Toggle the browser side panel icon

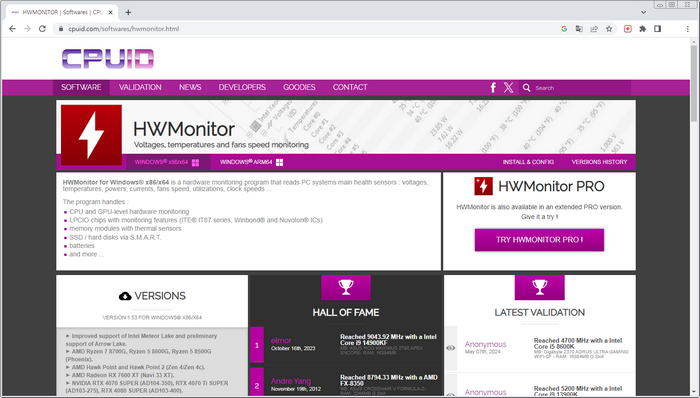click(x=658, y=29)
